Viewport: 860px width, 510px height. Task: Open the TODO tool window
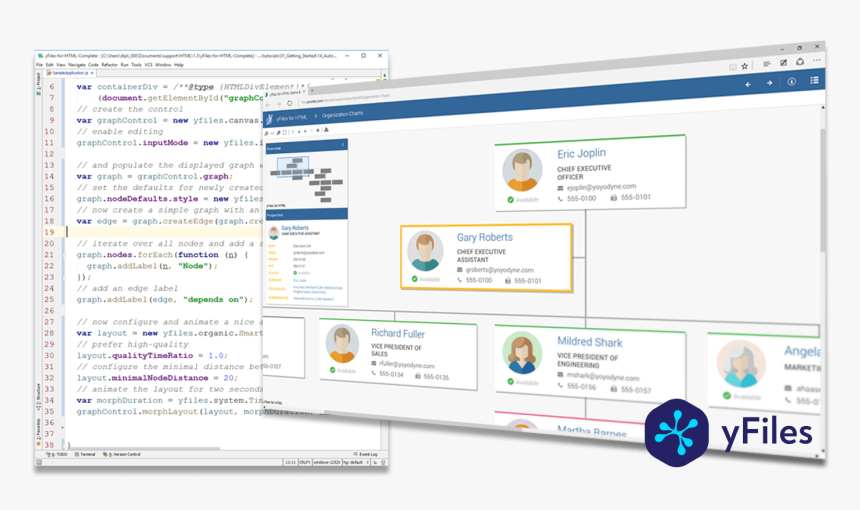[x=57, y=455]
